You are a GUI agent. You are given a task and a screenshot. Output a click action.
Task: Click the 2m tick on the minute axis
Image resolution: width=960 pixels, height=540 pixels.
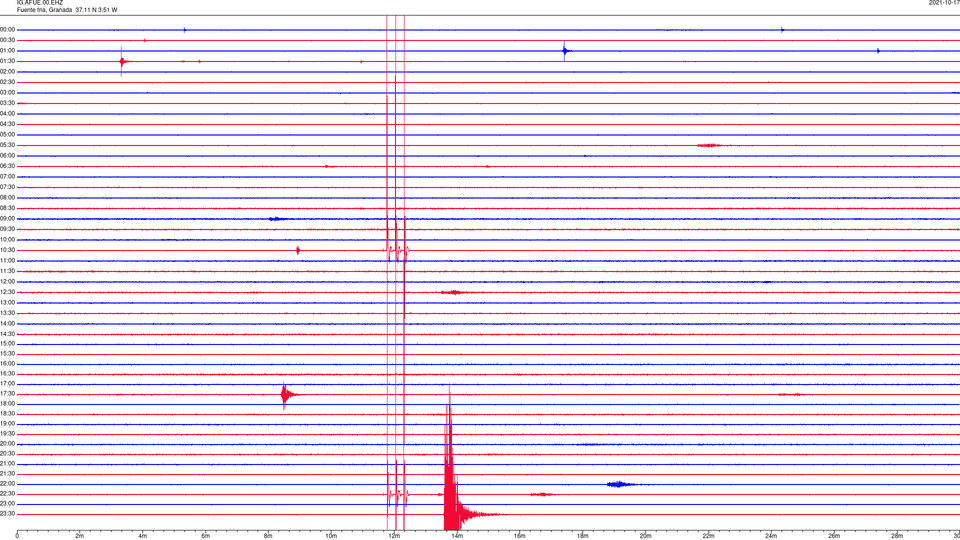tap(80, 536)
